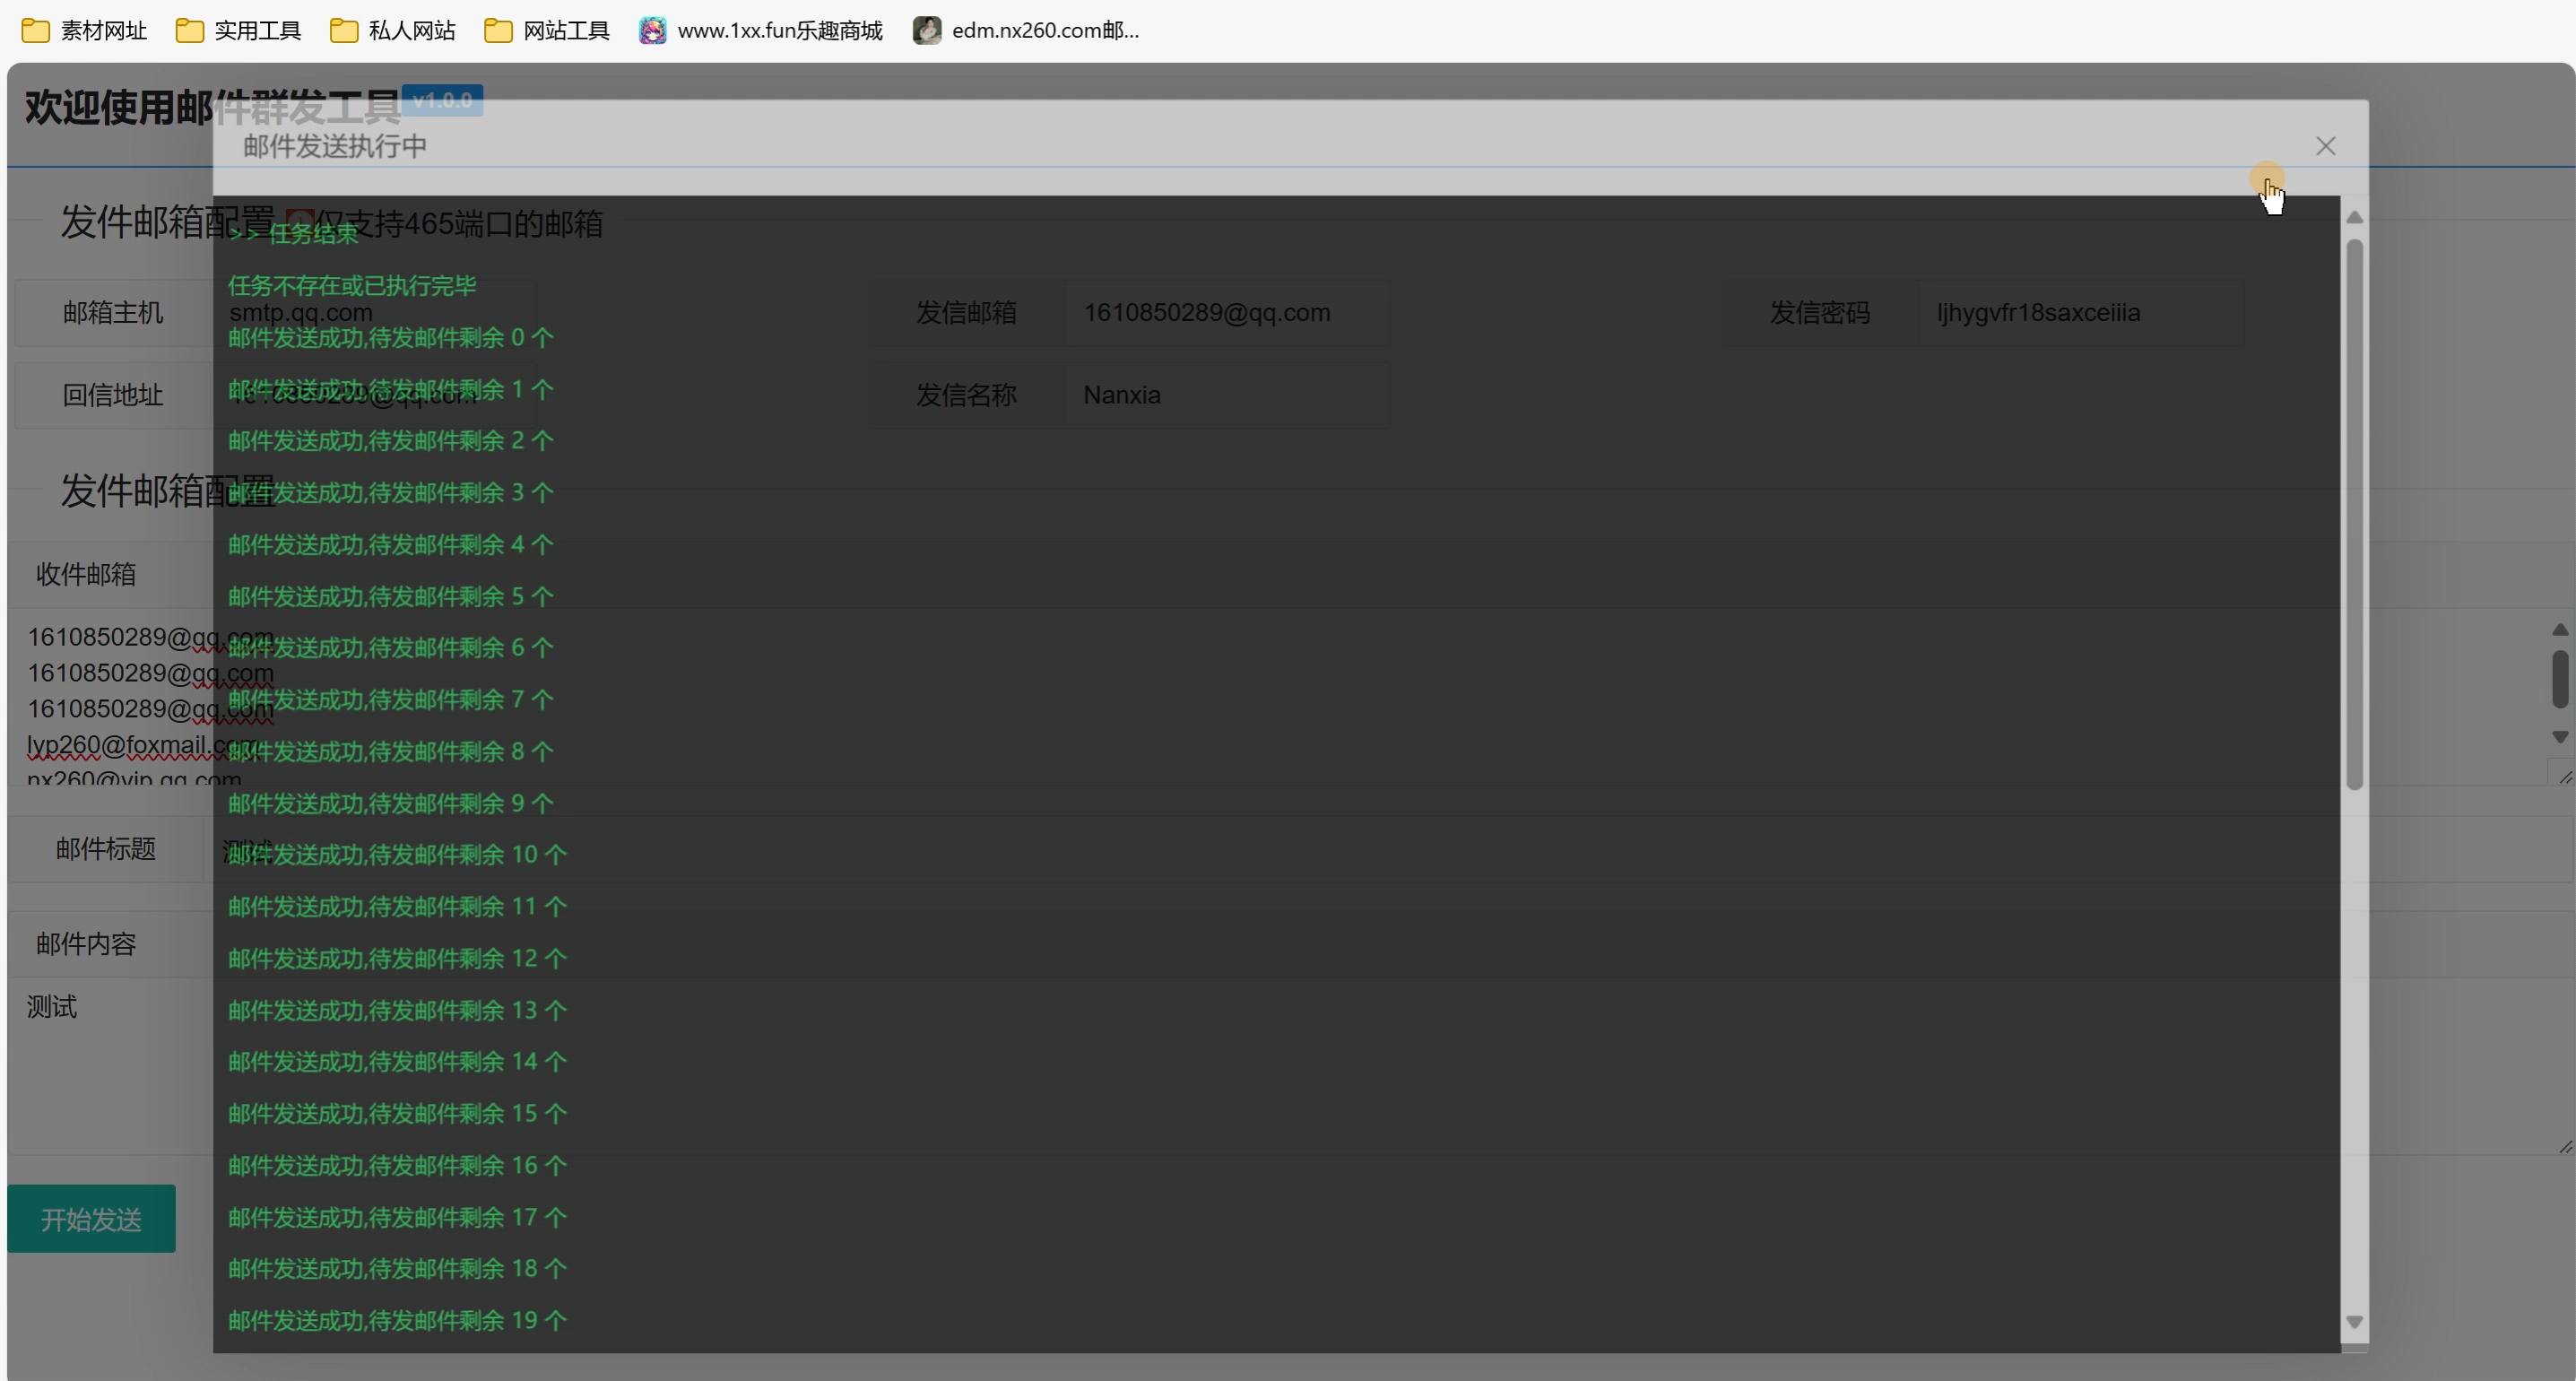Open the 网站工具 bookmark folder

(547, 30)
